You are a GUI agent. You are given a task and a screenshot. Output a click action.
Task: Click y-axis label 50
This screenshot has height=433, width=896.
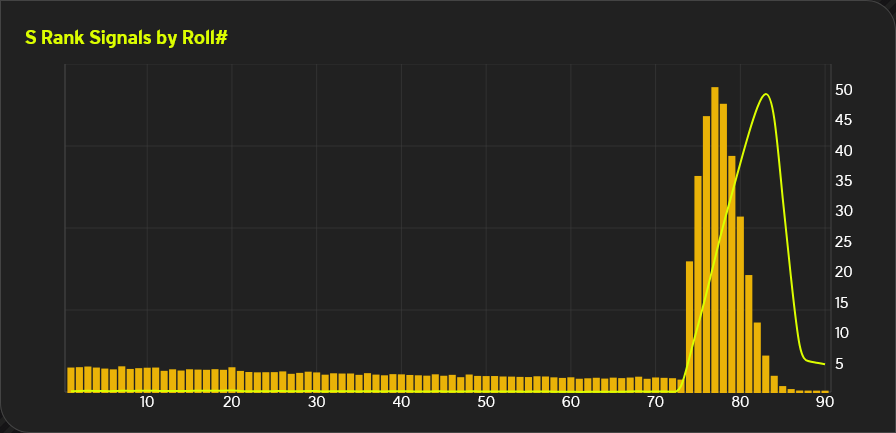[x=844, y=90]
